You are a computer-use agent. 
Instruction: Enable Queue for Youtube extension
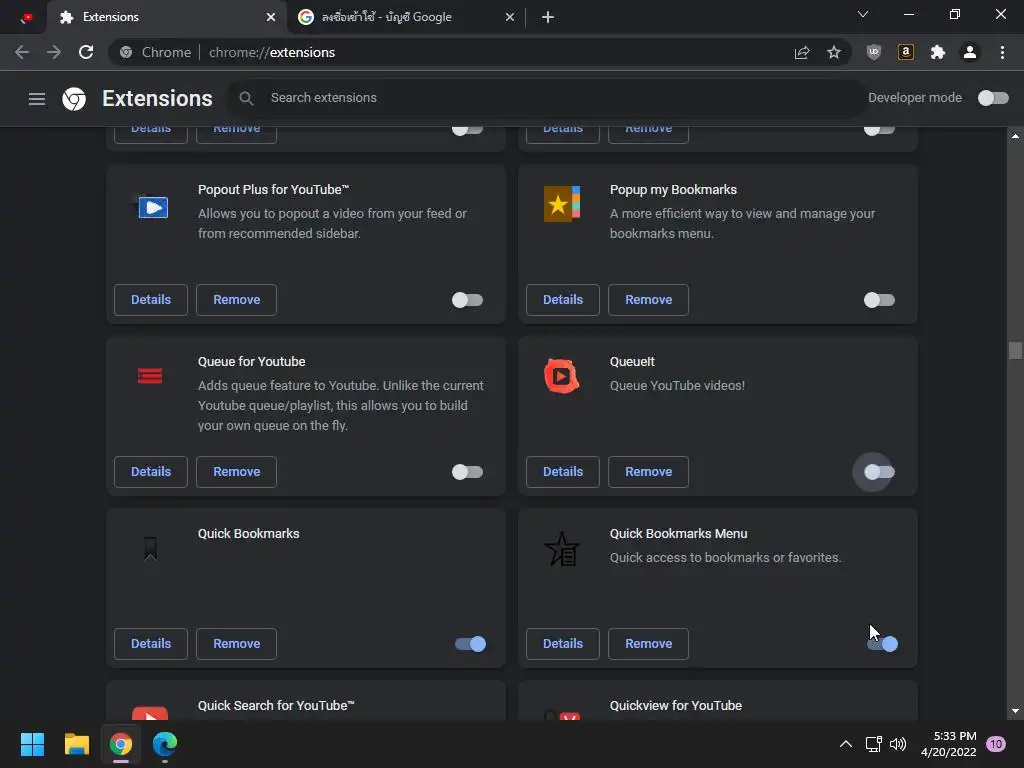[467, 472]
